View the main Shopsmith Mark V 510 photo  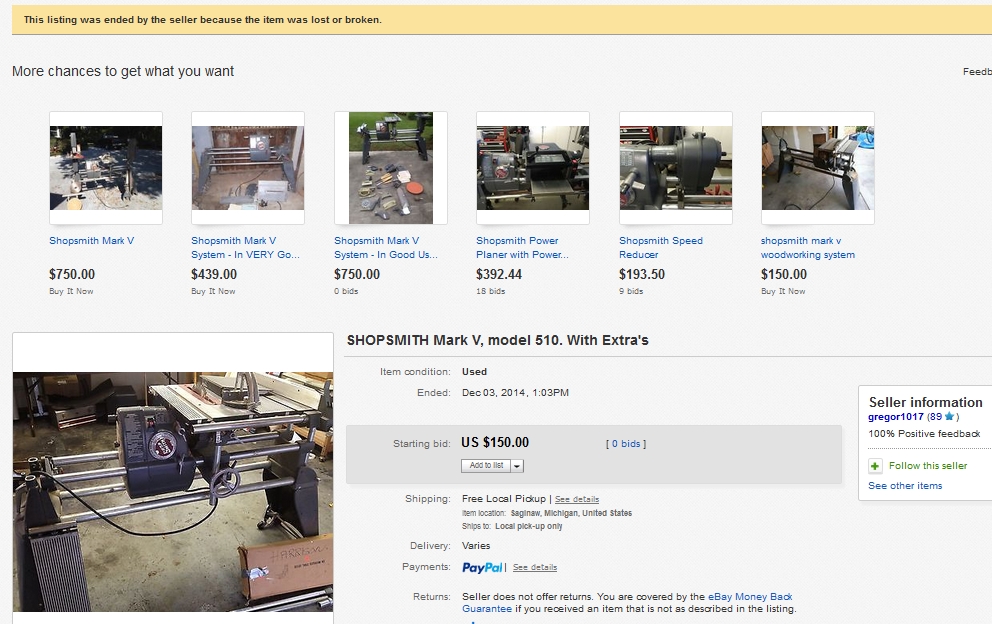173,491
